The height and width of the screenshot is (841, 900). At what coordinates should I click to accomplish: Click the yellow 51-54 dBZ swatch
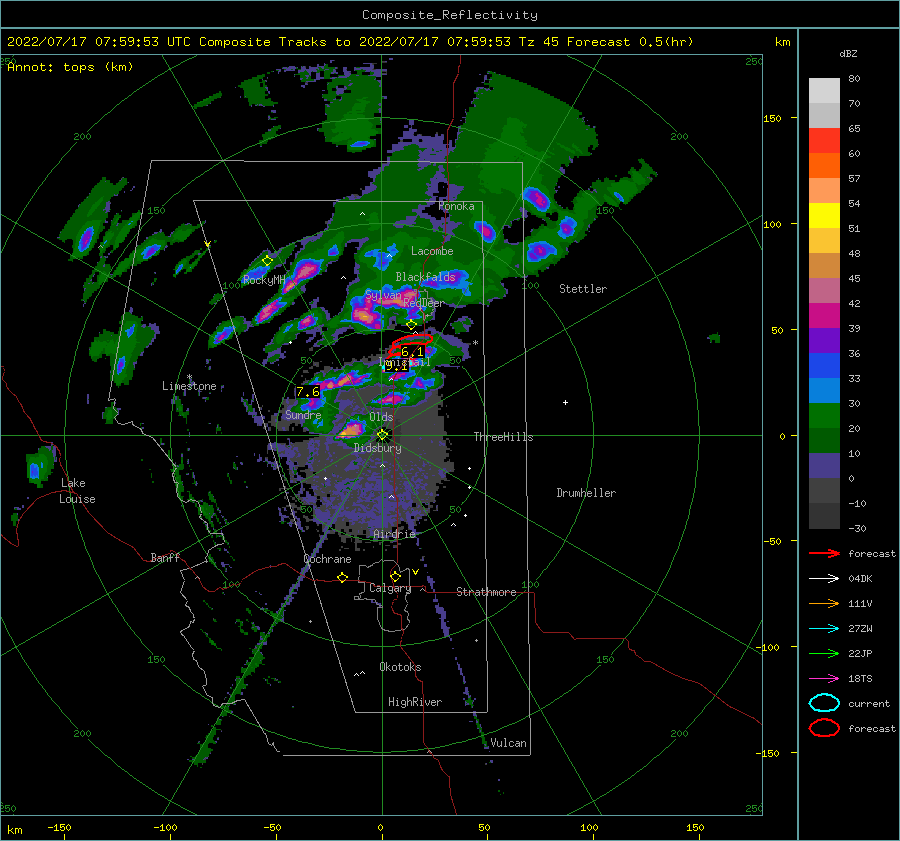coord(824,216)
